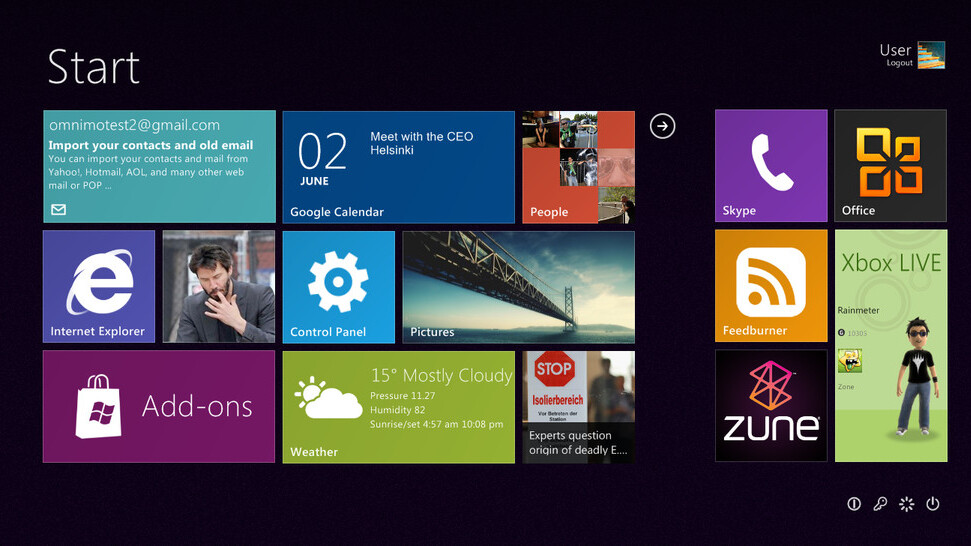Launch the Zune tile

pyautogui.click(x=771, y=405)
